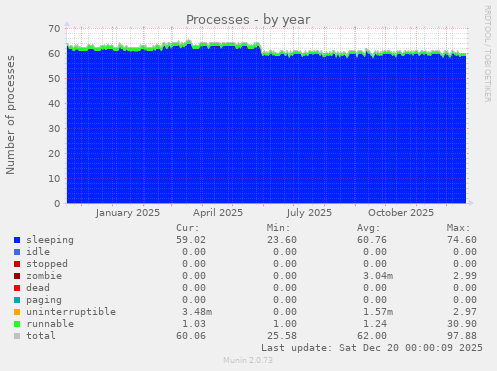Click sleeping average value 60.76
The image size is (497, 371).
[x=372, y=240]
